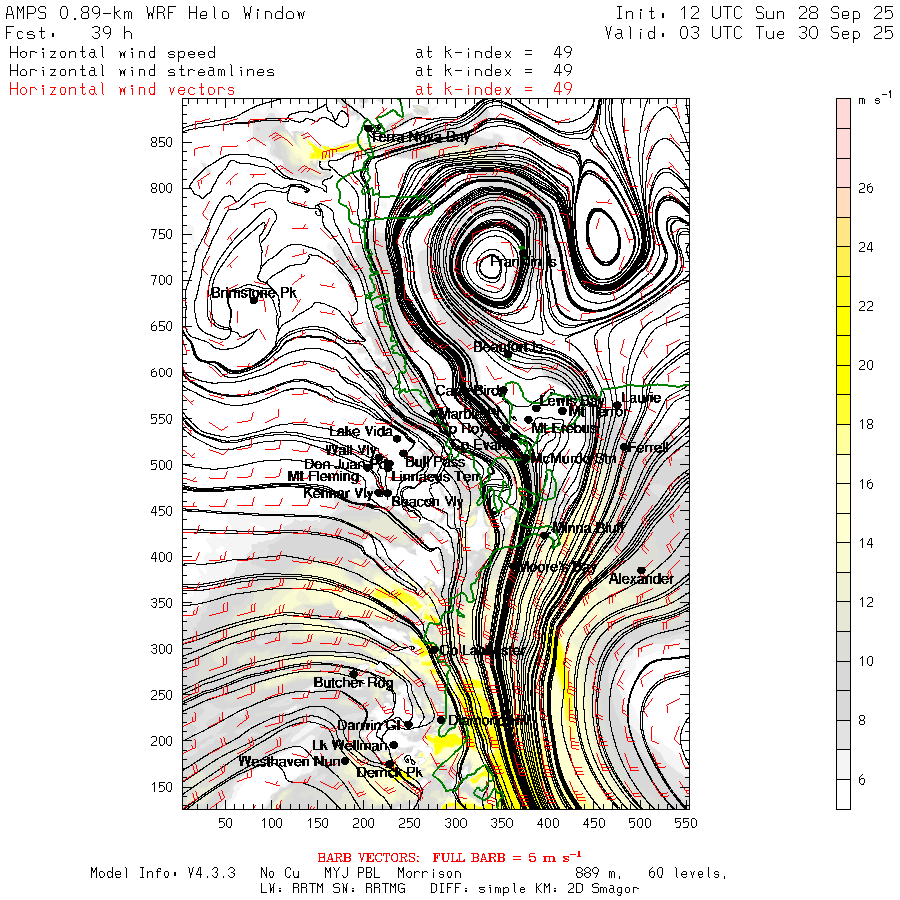
Task: Select the Ferrell station label
Action: (649, 447)
